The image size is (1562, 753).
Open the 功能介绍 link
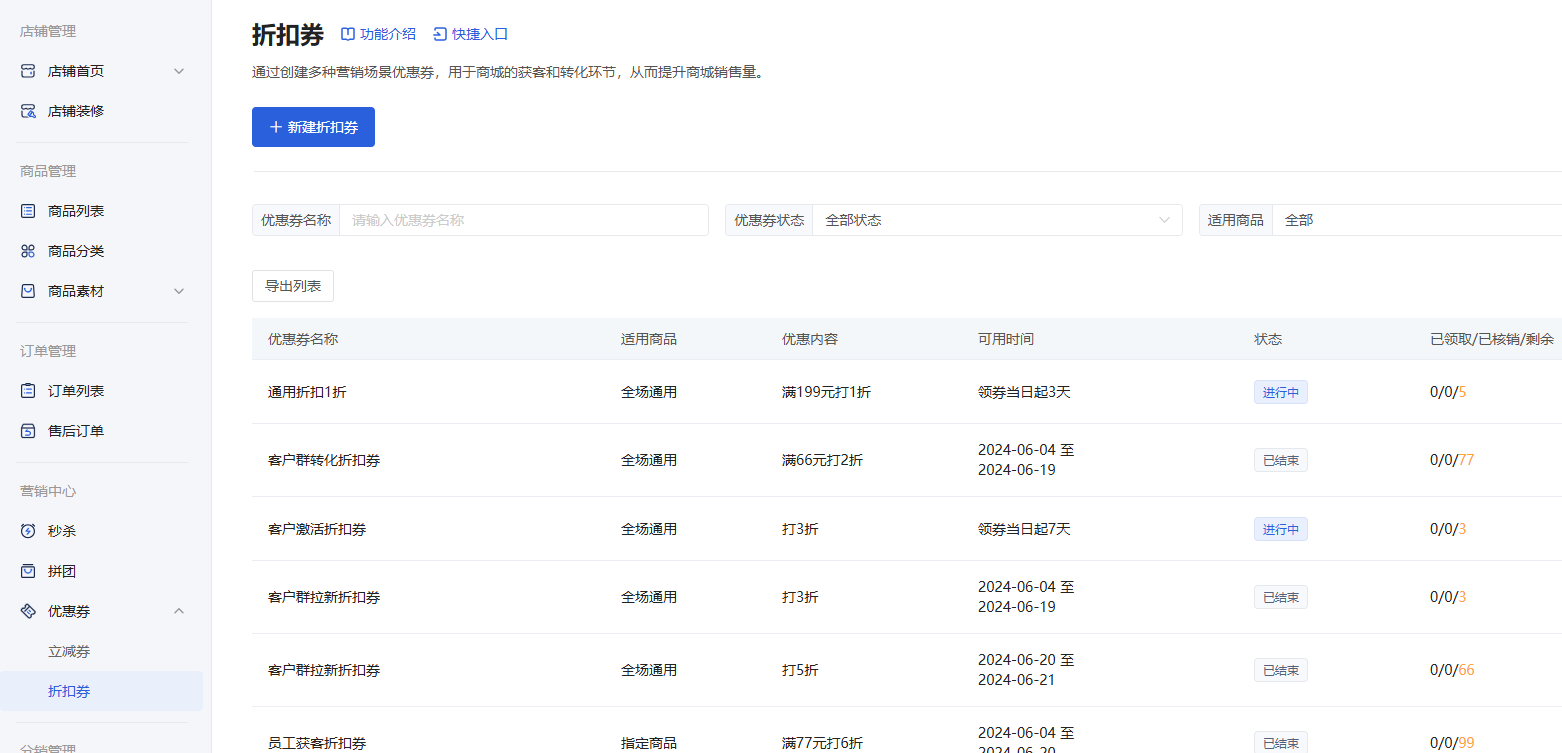click(x=378, y=34)
